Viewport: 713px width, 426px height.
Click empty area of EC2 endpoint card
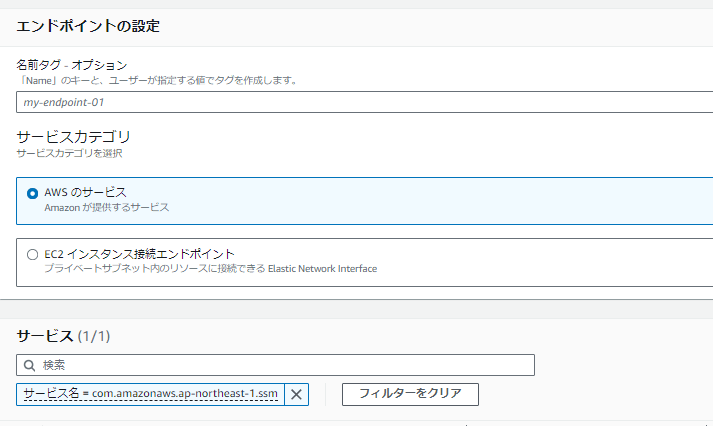546,262
